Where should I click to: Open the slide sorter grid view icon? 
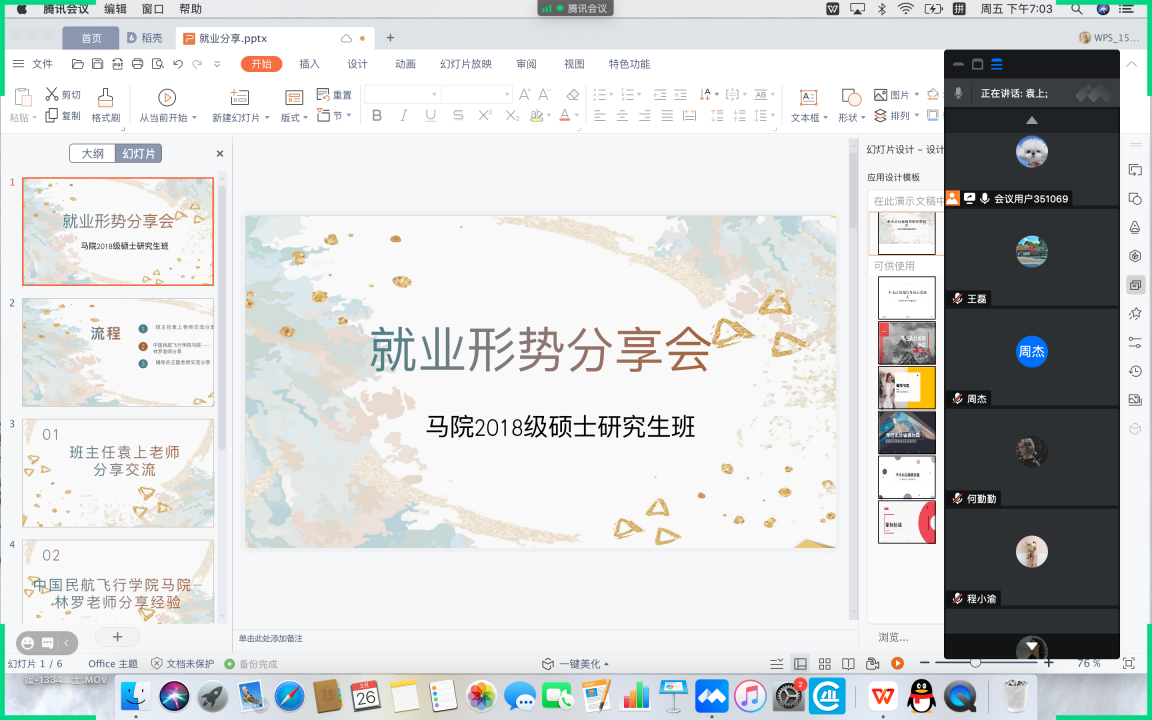click(x=824, y=664)
